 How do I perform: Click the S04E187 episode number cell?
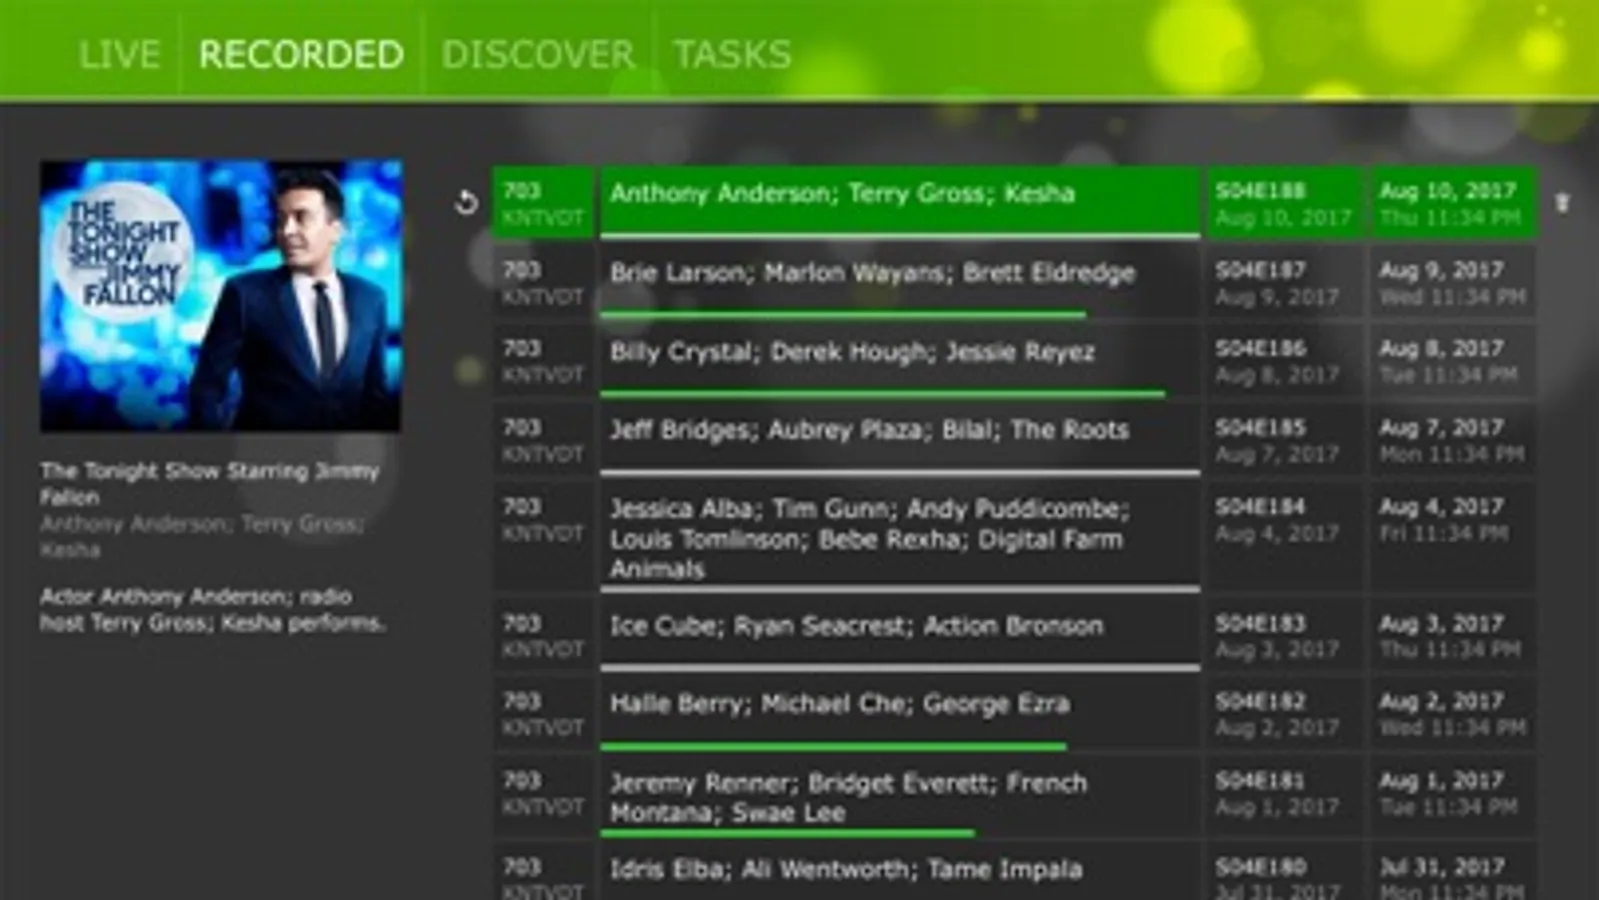pos(1283,282)
